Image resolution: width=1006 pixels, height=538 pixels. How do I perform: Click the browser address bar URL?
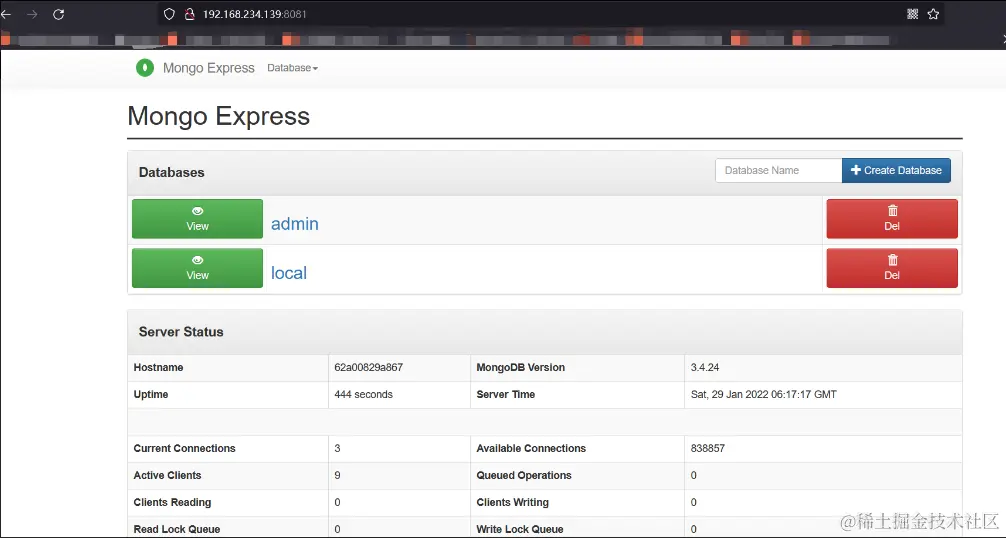(255, 14)
